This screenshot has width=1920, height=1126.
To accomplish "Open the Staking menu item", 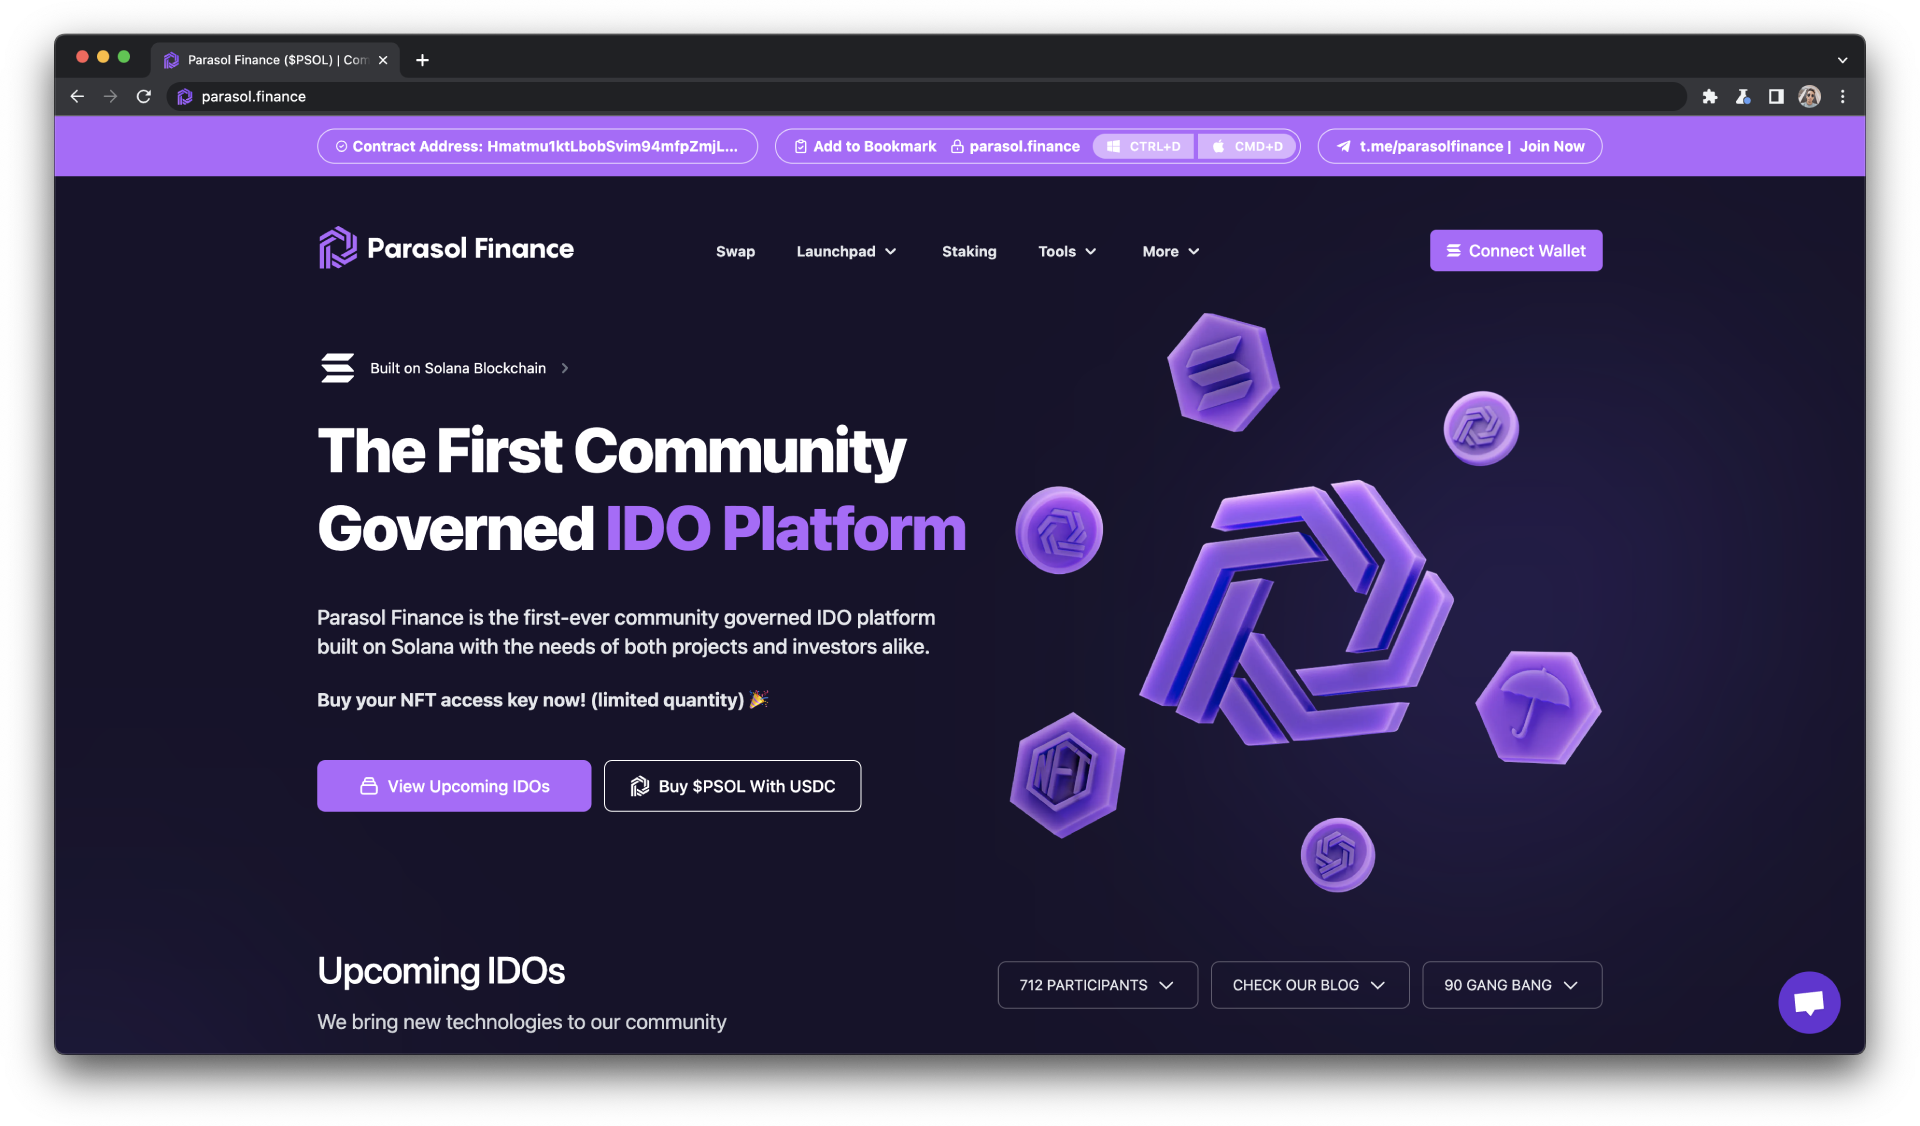I will point(969,251).
